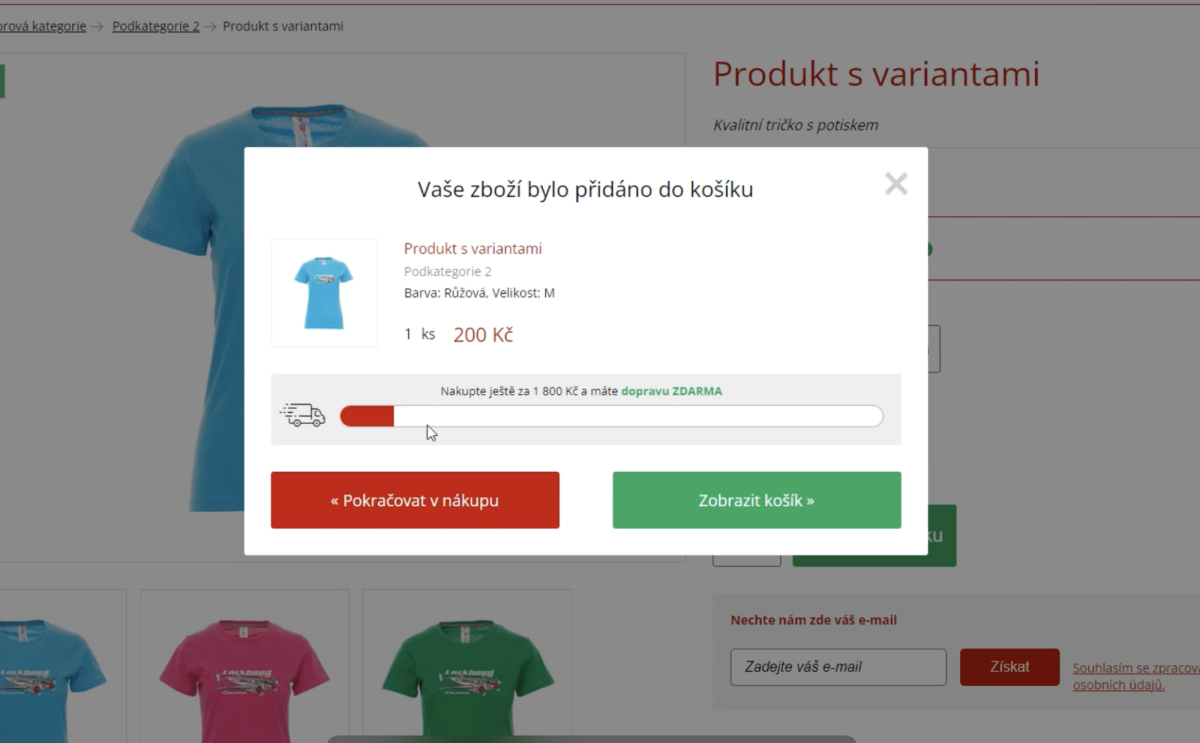The image size is (1200, 743).
Task: Select the pink t-shirt variant thumbnail
Action: pos(244,666)
